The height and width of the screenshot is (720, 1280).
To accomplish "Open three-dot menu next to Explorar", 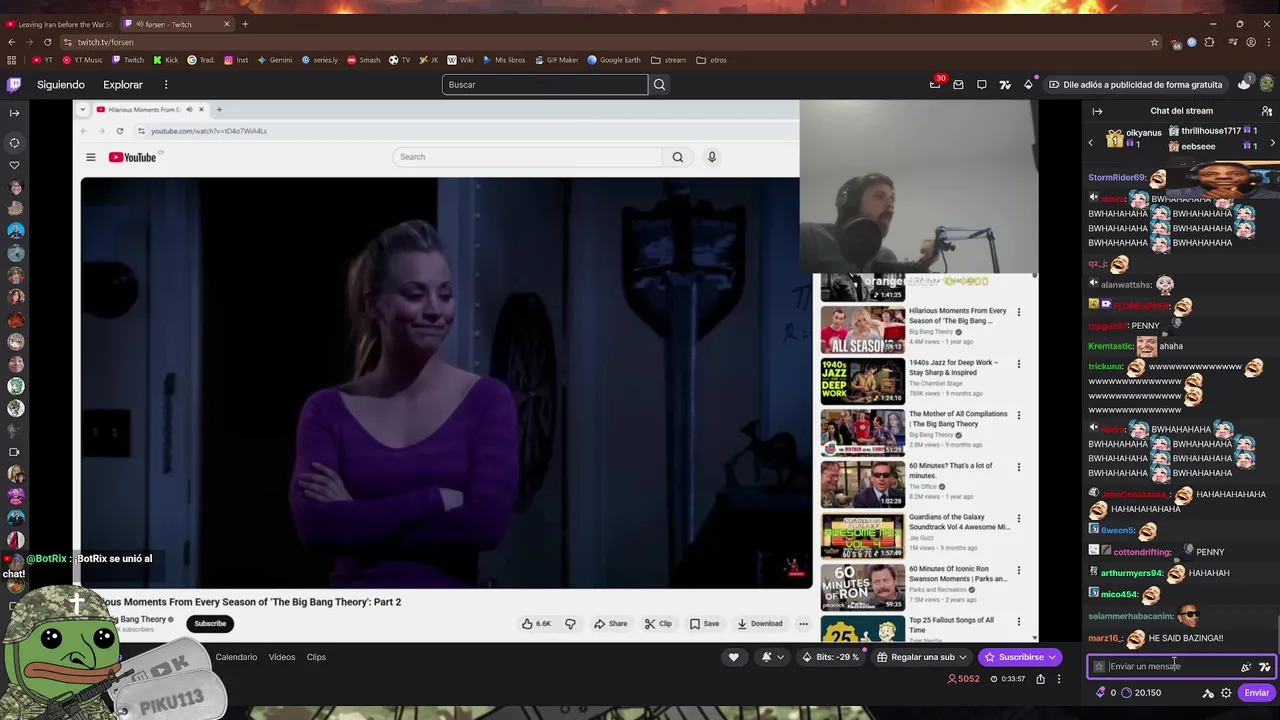I will coord(166,85).
